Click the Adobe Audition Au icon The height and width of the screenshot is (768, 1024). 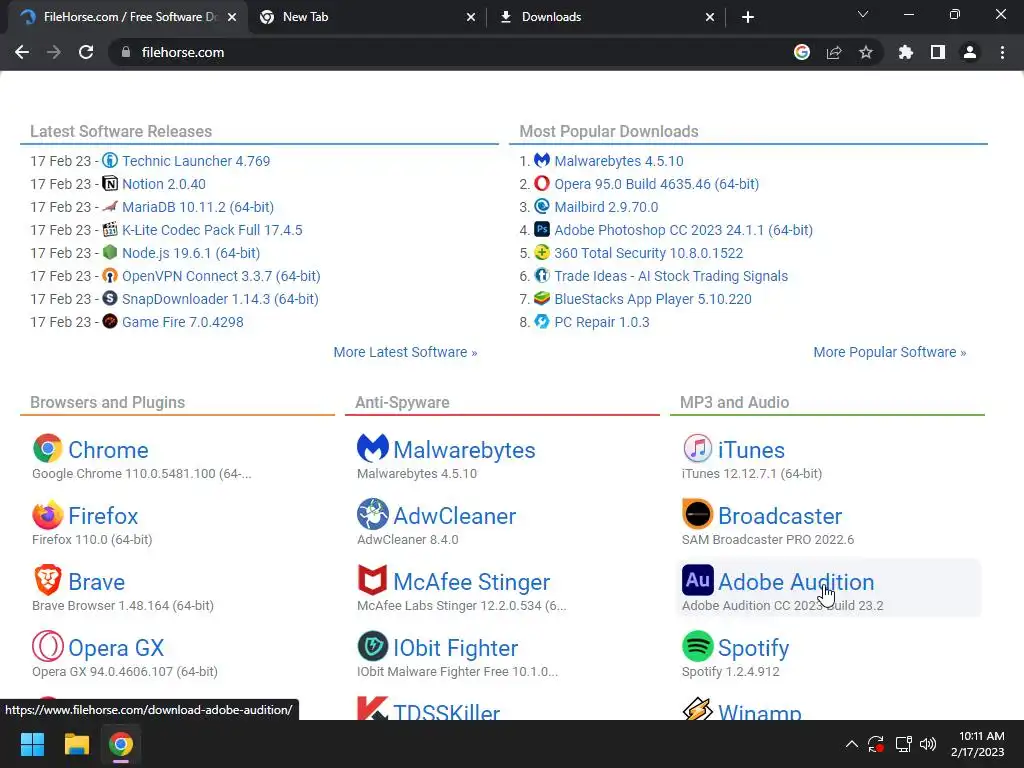(697, 580)
